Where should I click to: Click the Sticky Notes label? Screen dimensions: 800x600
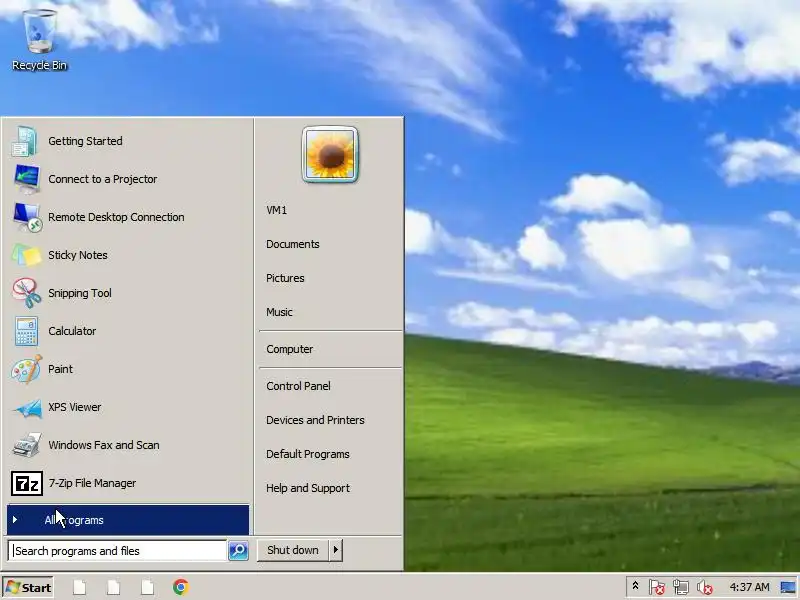click(x=78, y=255)
